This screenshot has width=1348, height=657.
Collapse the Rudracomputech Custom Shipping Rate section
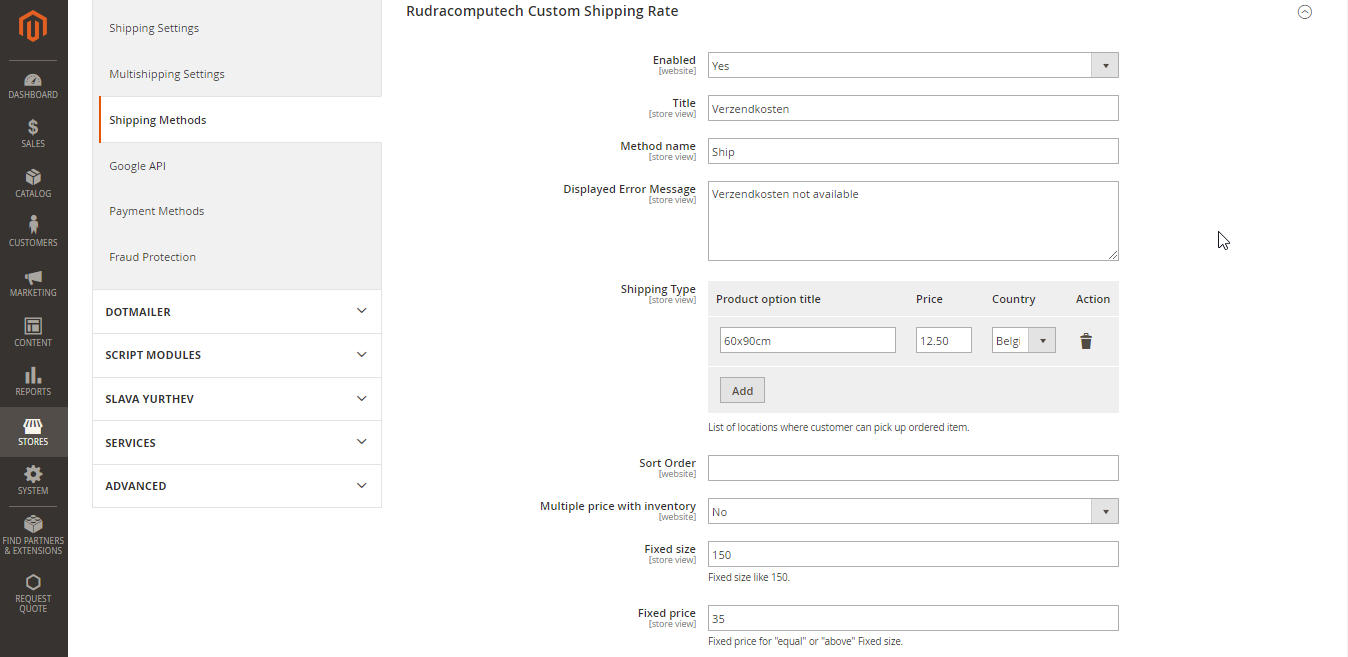coord(1304,12)
